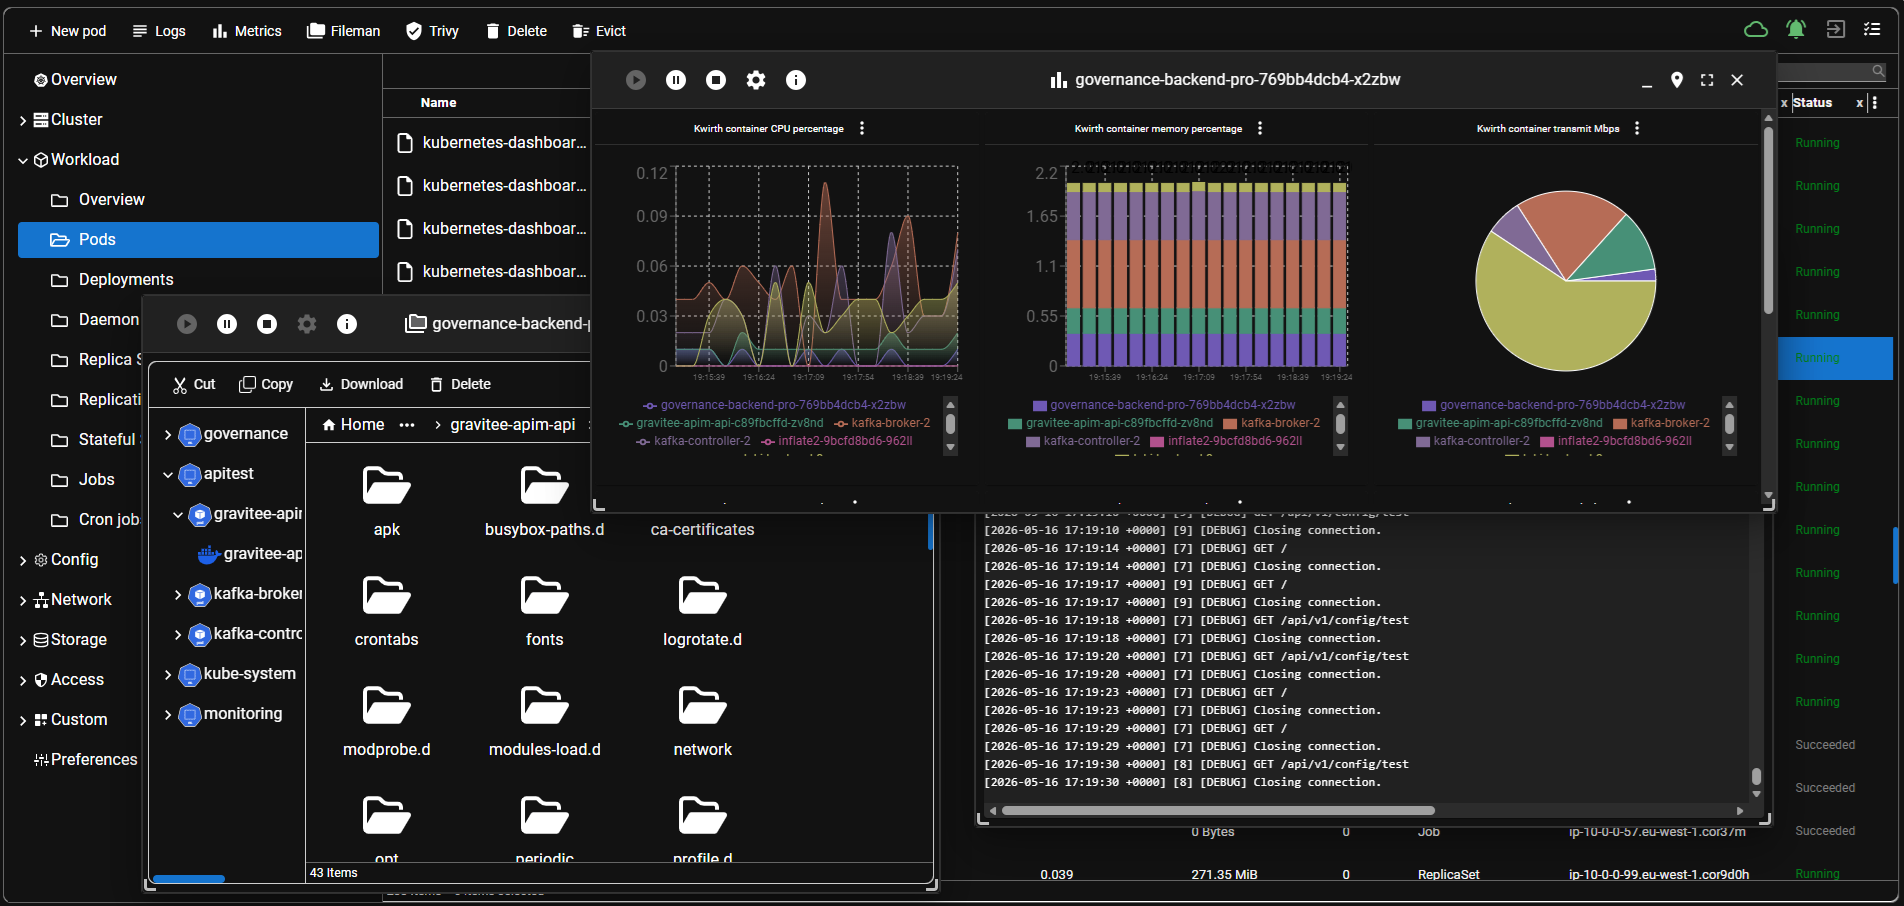Open the network folder
This screenshot has height=906, width=1904.
[703, 722]
